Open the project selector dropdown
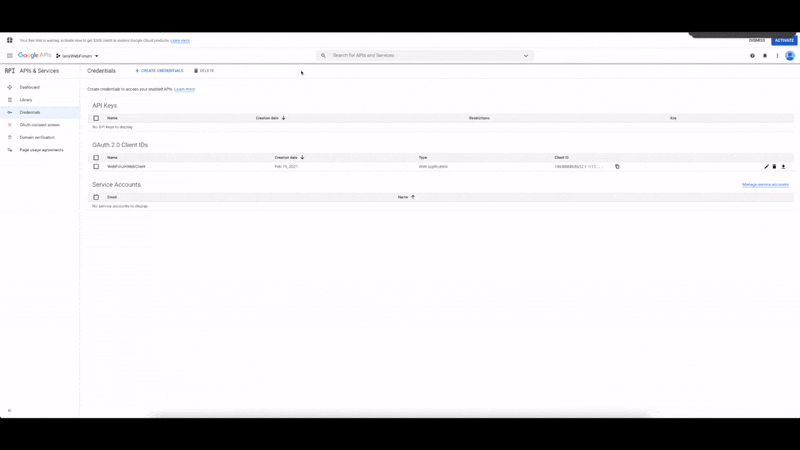800x450 pixels. (x=77, y=56)
